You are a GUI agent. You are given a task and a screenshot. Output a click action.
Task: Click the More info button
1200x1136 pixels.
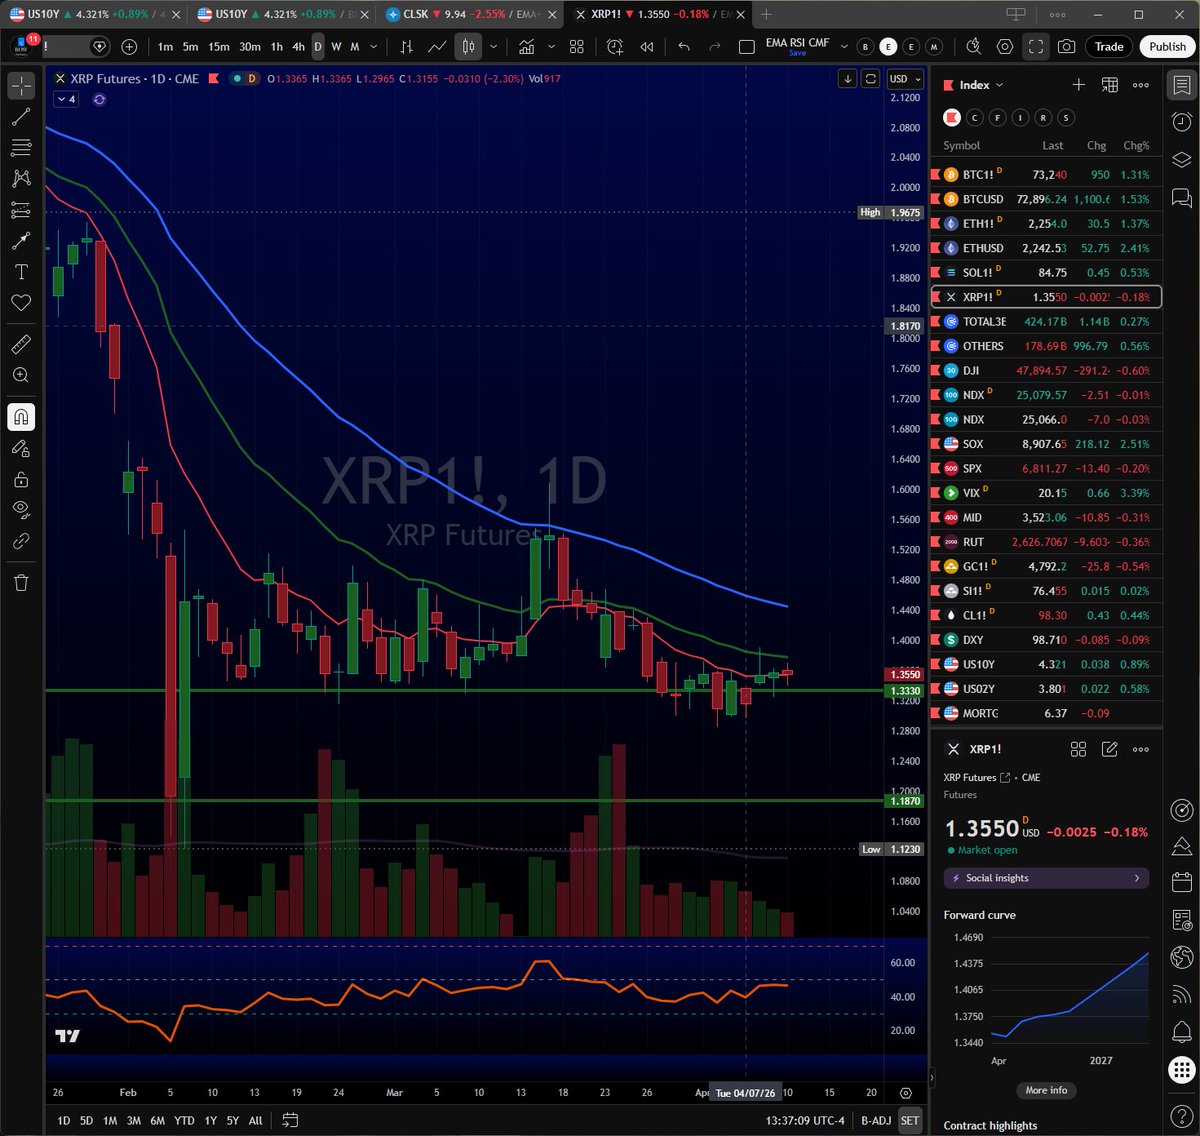pos(1046,1090)
